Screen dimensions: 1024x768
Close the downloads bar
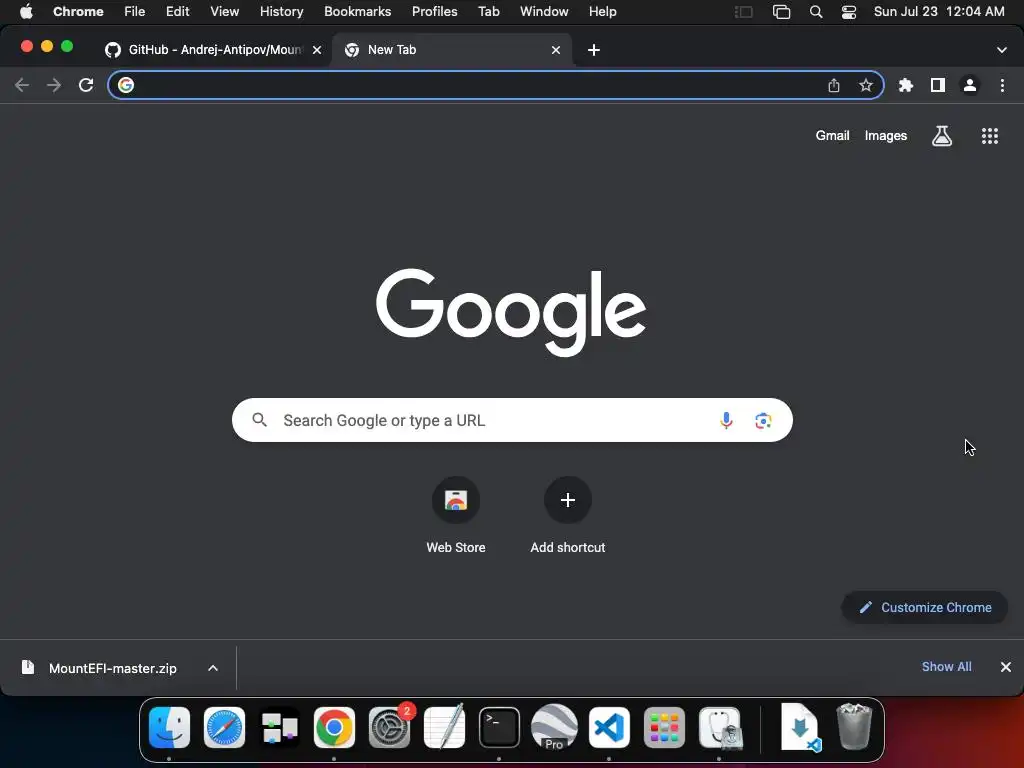(1006, 667)
